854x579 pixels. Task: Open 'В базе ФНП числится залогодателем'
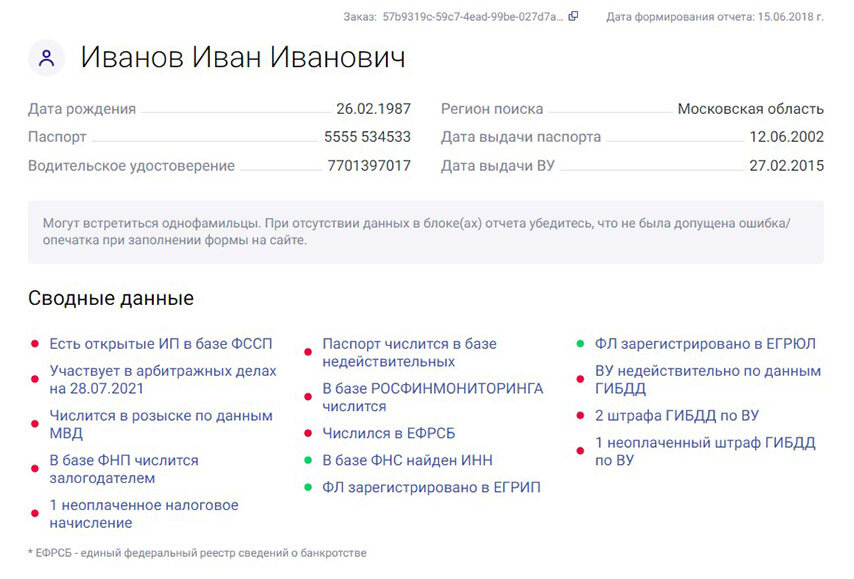[x=124, y=469]
